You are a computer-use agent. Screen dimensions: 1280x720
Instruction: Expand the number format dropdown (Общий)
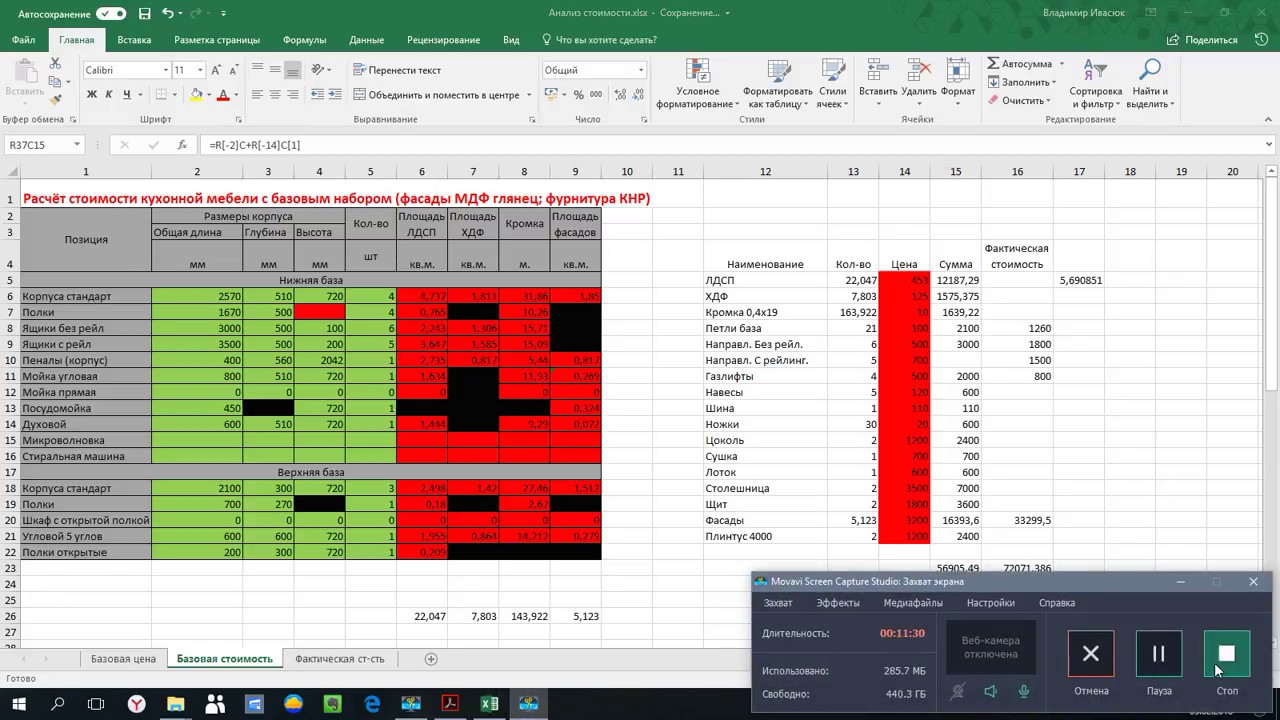[x=641, y=70]
